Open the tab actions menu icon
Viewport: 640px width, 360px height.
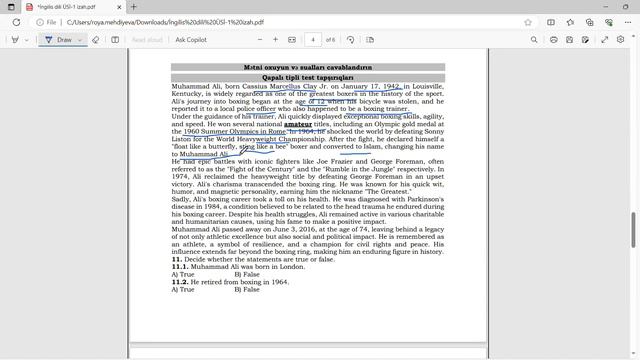coord(11,7)
